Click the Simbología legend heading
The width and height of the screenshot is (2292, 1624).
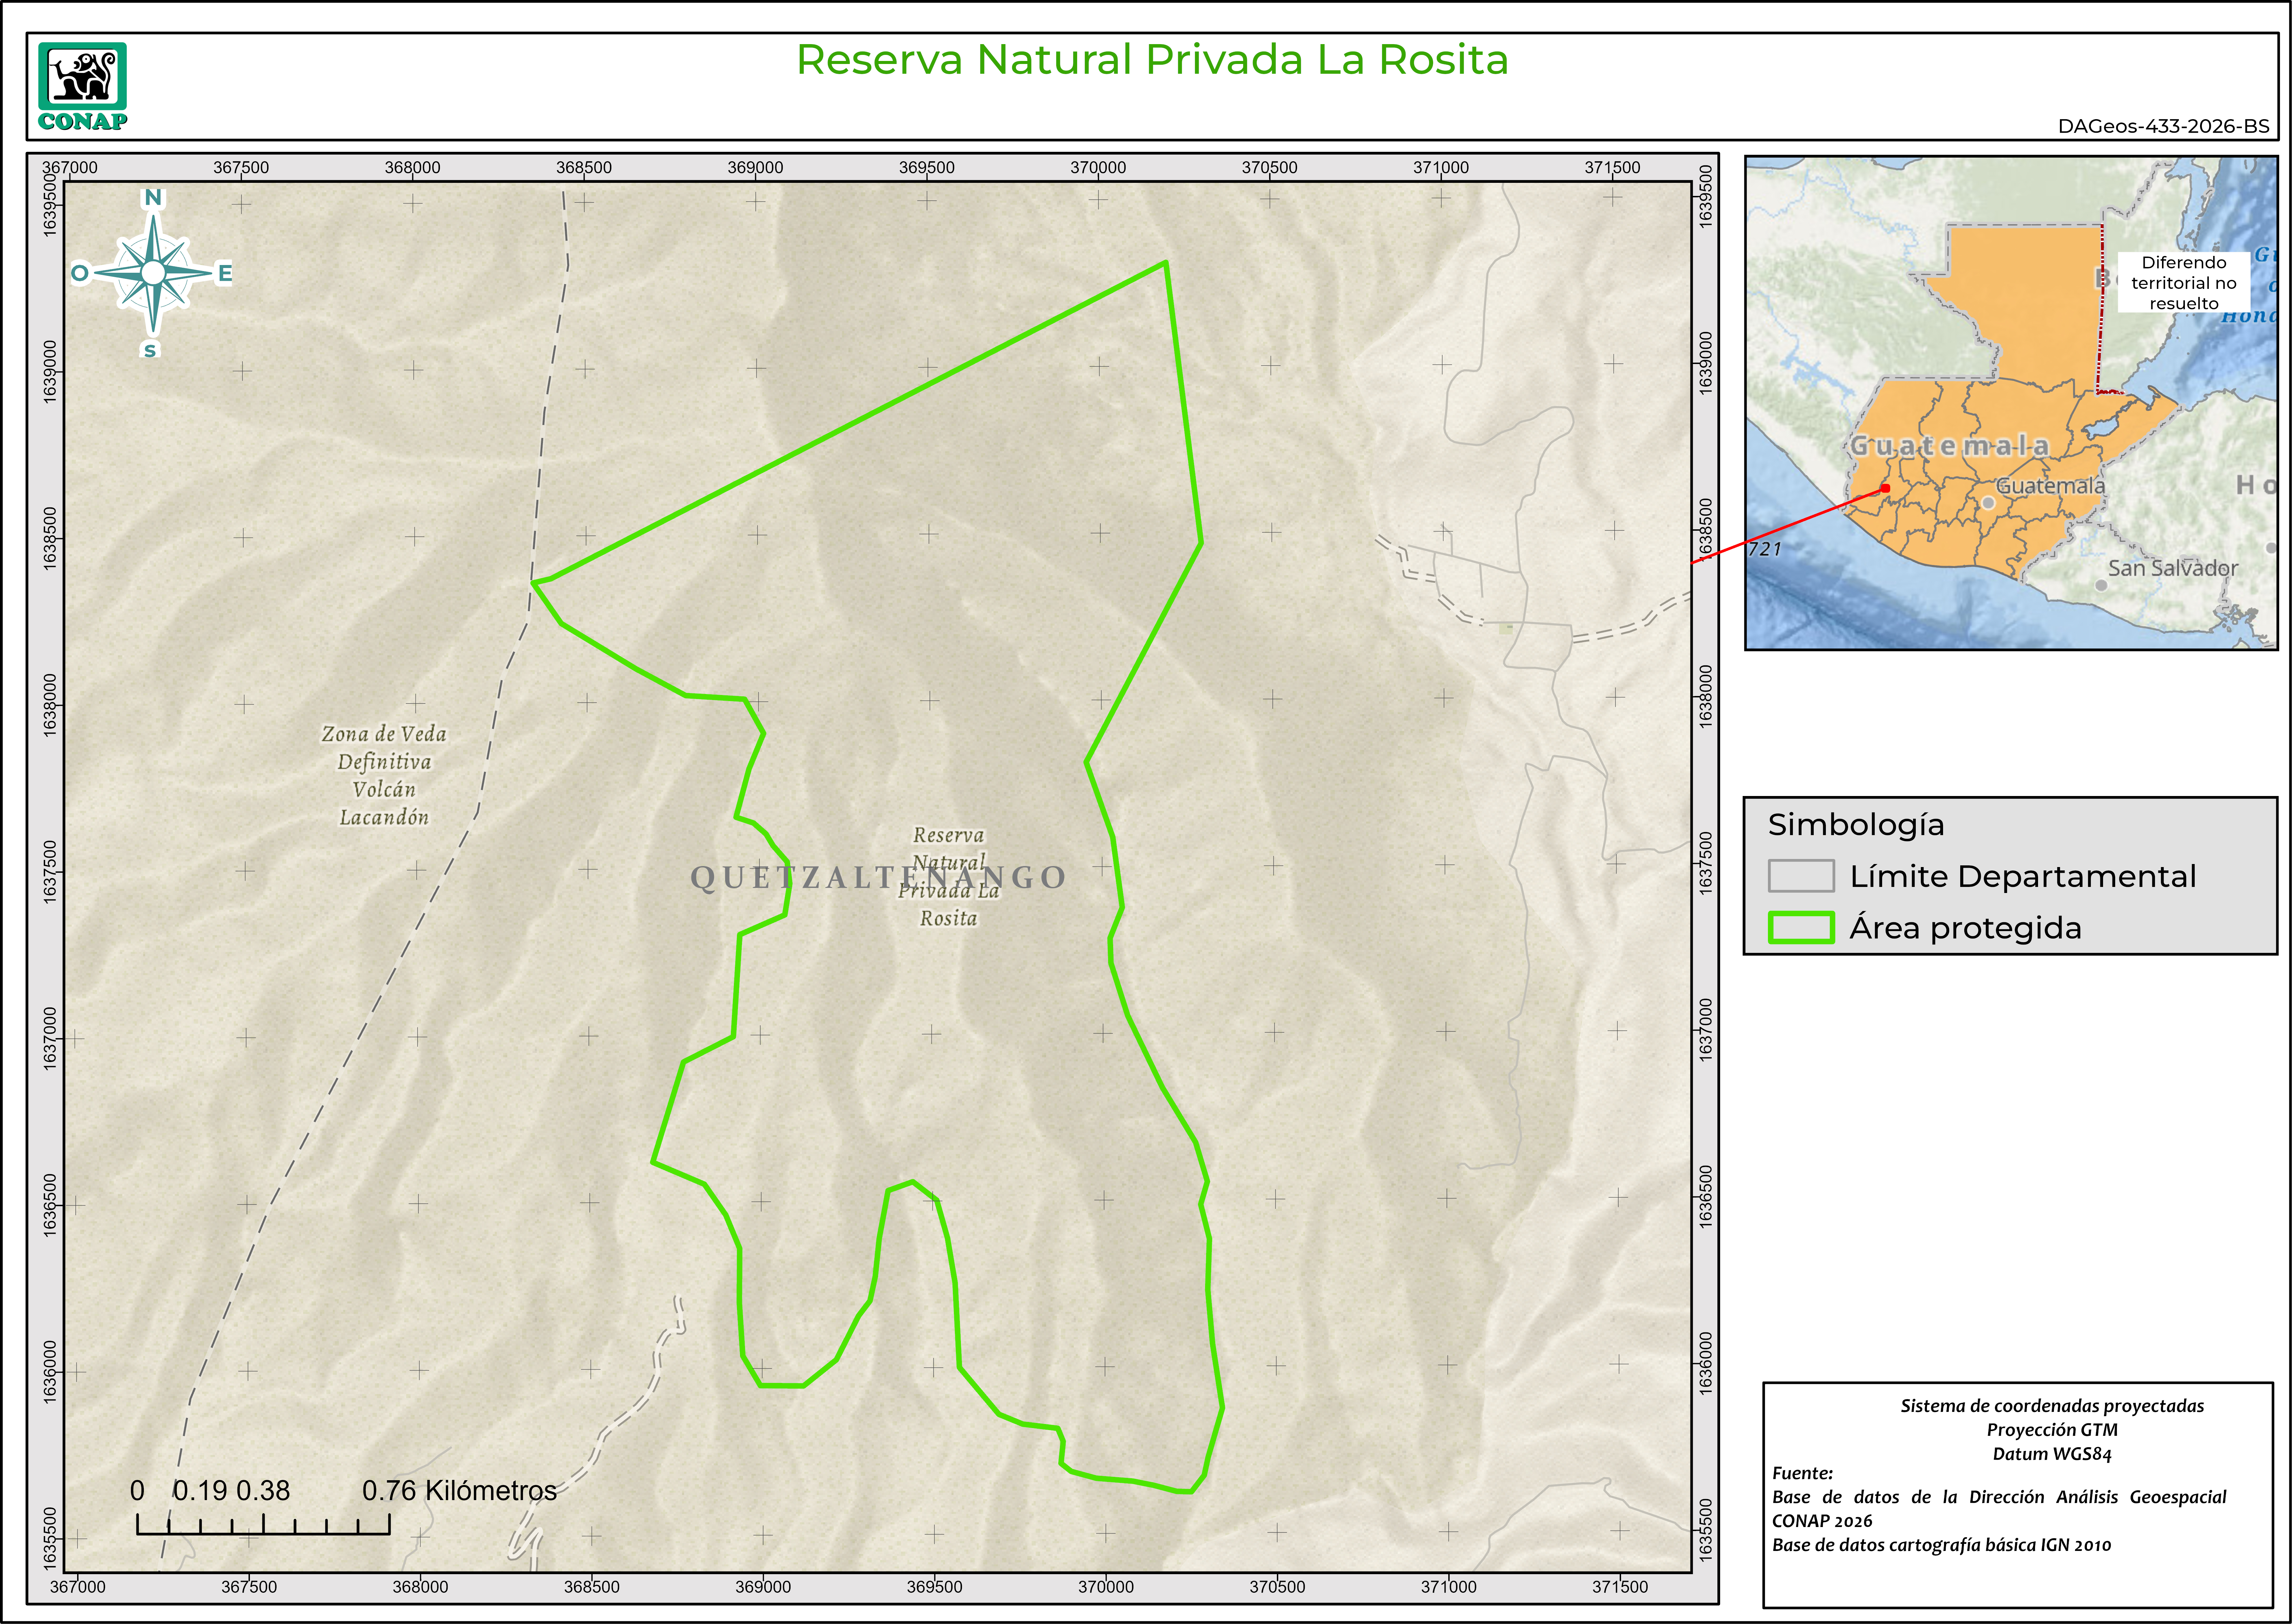pyautogui.click(x=1856, y=825)
